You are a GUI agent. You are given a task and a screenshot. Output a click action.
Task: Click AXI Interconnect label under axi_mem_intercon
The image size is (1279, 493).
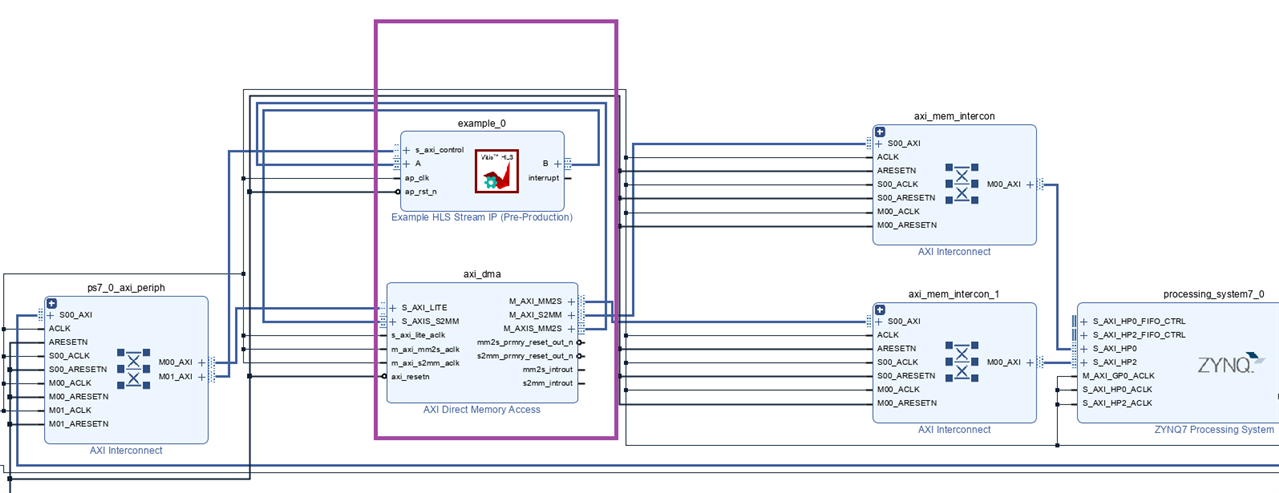[954, 251]
